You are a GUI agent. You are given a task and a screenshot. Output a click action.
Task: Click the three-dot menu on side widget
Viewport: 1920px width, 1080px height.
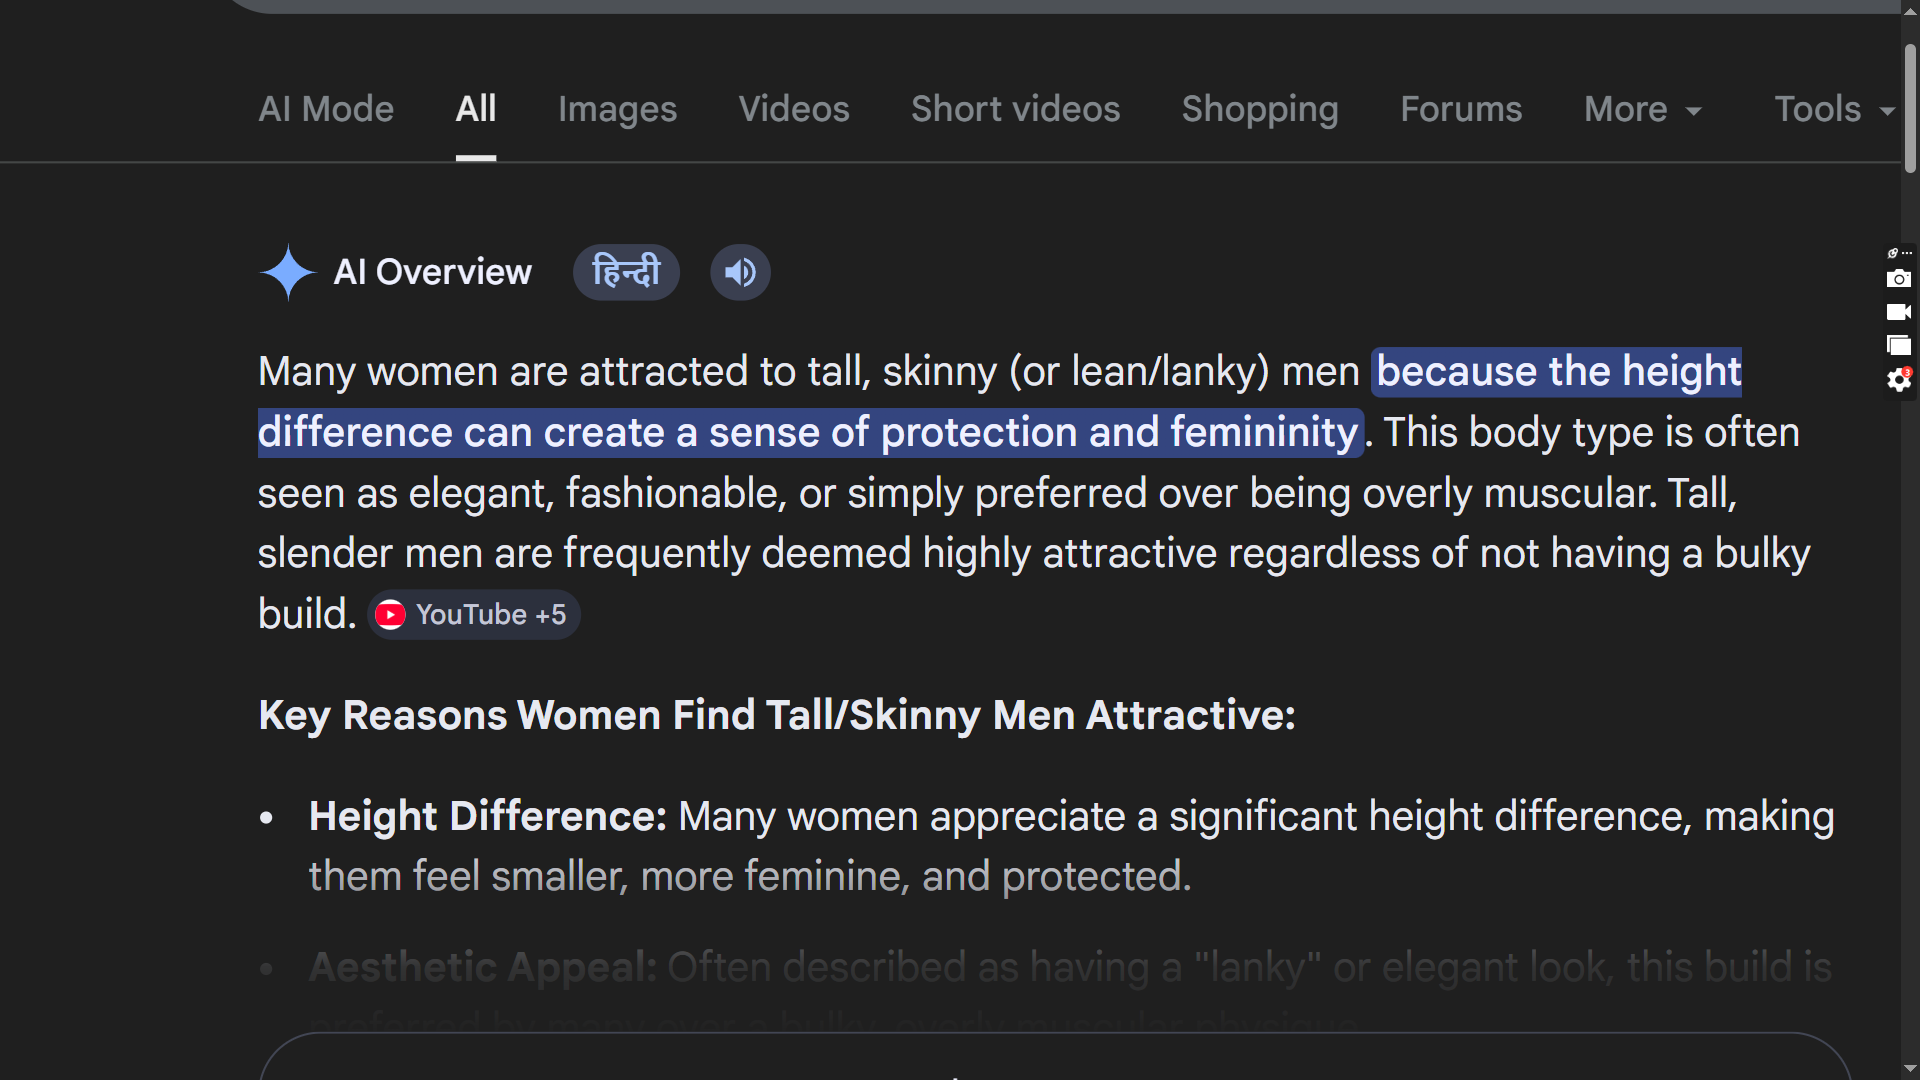pos(1907,253)
